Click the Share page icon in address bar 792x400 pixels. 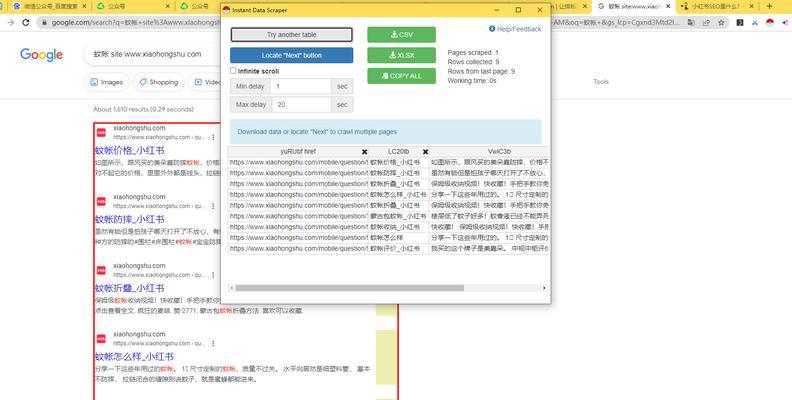(706, 22)
